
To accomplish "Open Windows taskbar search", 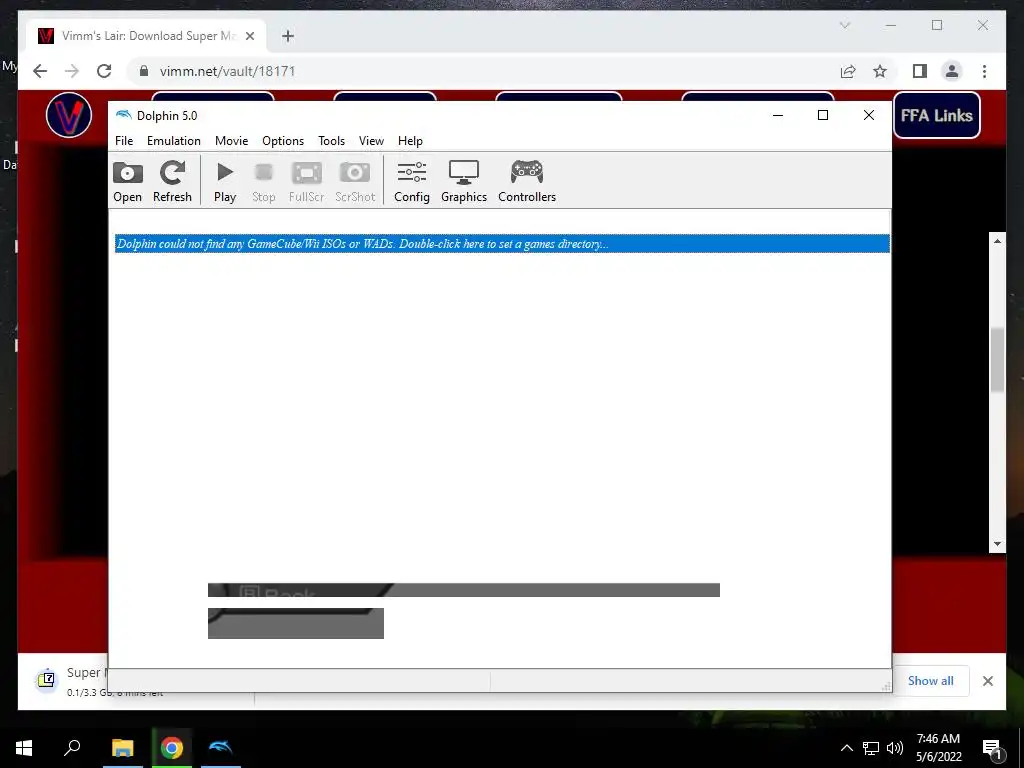I will 72,748.
